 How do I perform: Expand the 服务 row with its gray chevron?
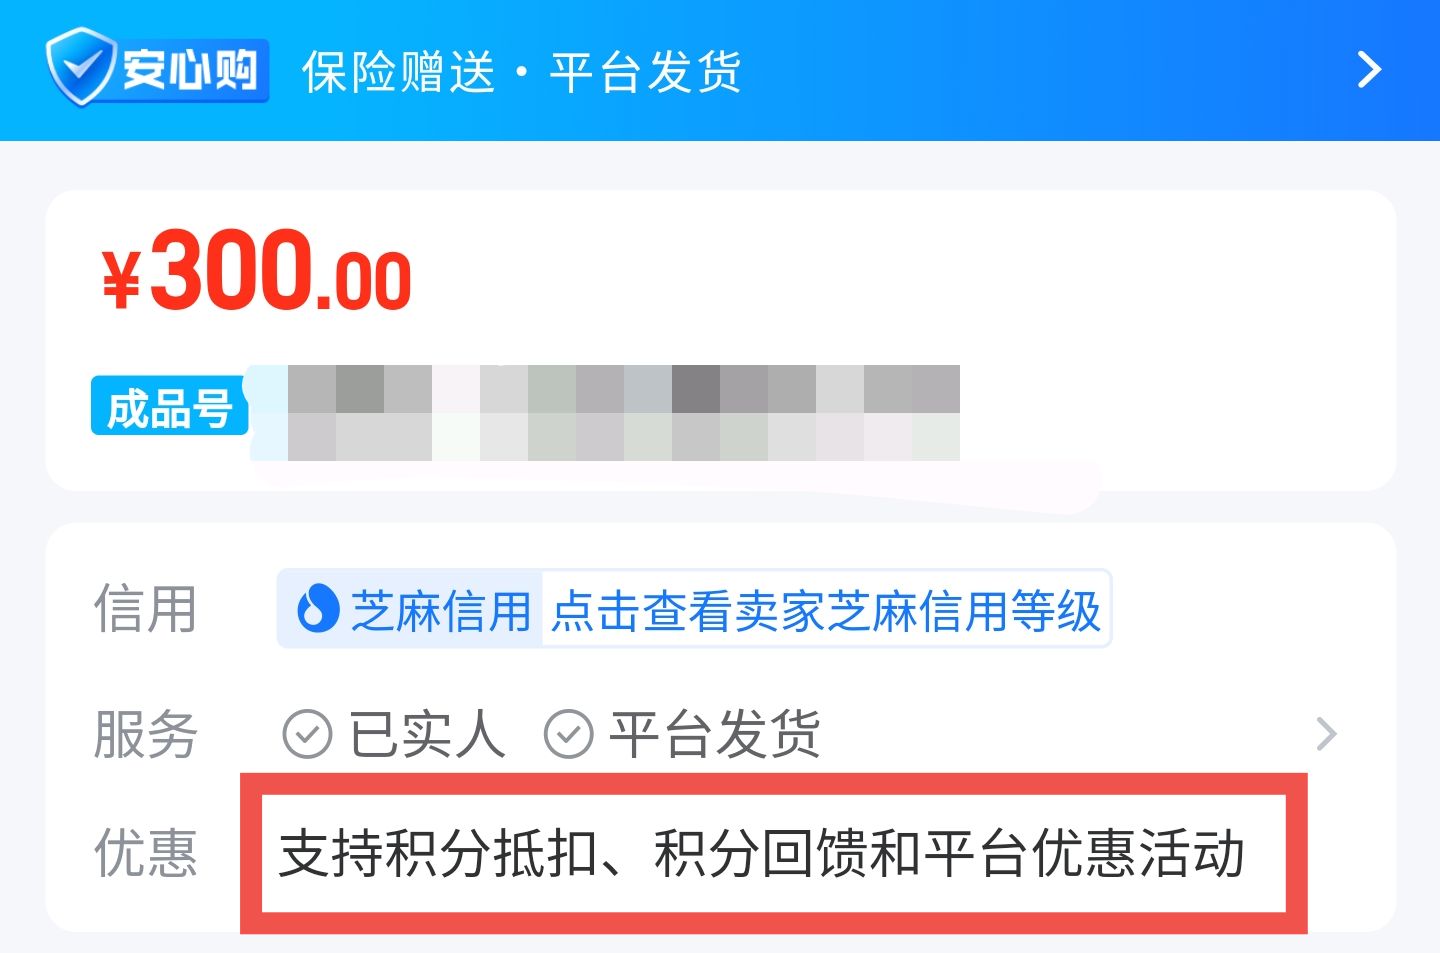coord(1326,734)
